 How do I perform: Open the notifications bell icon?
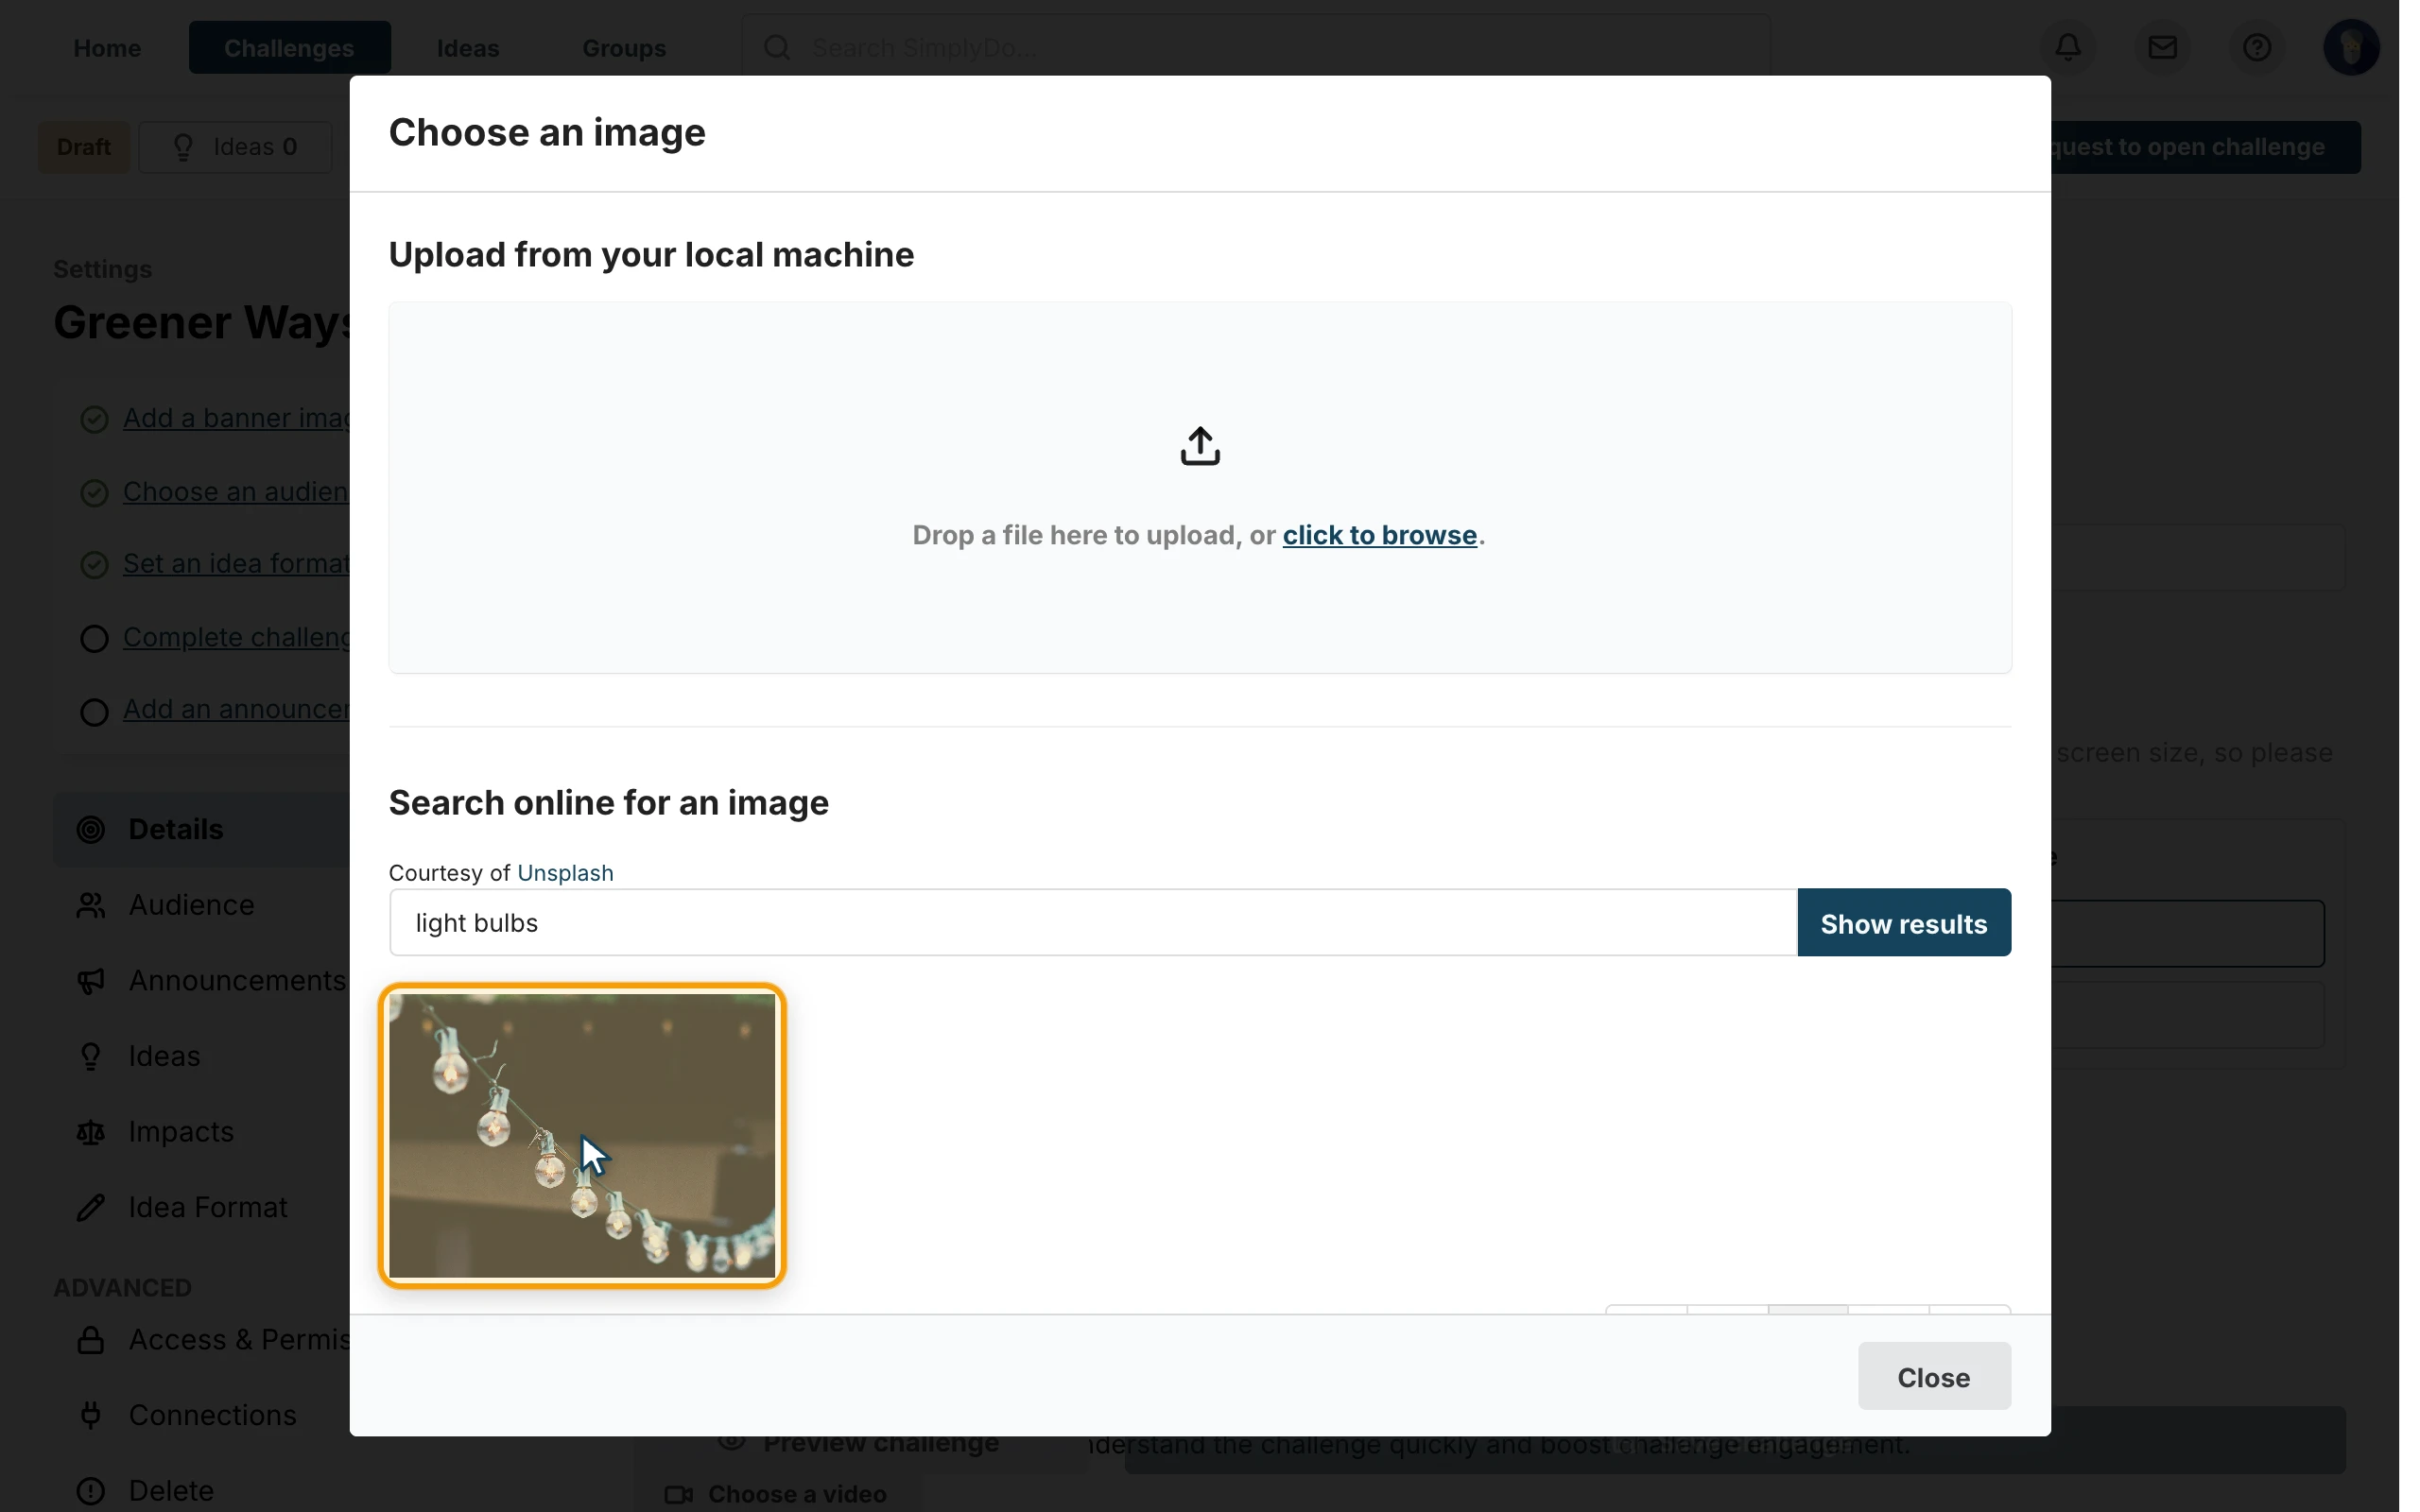tap(2068, 47)
